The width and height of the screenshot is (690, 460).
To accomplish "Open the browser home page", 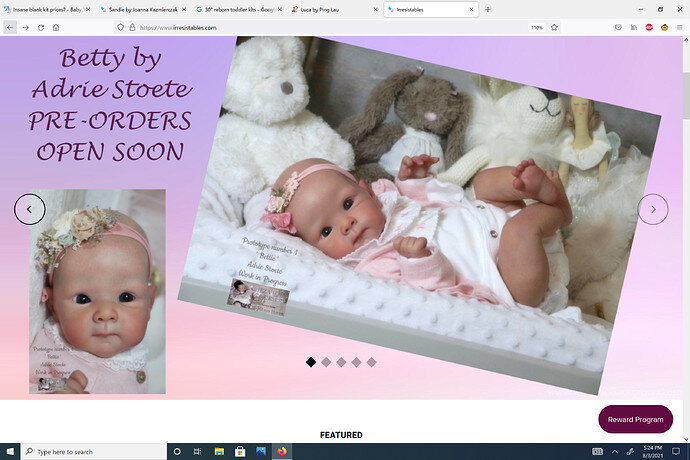I will (x=56, y=27).
